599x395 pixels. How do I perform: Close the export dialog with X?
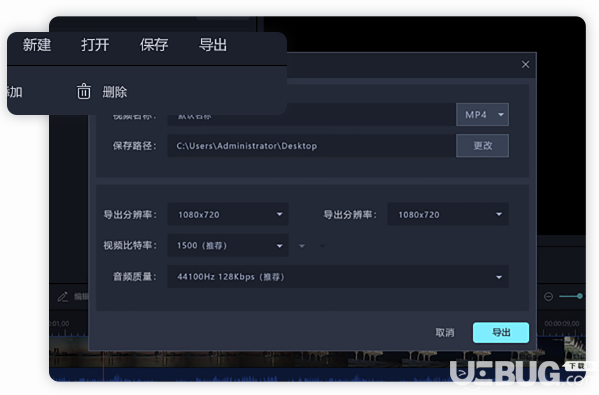click(525, 65)
